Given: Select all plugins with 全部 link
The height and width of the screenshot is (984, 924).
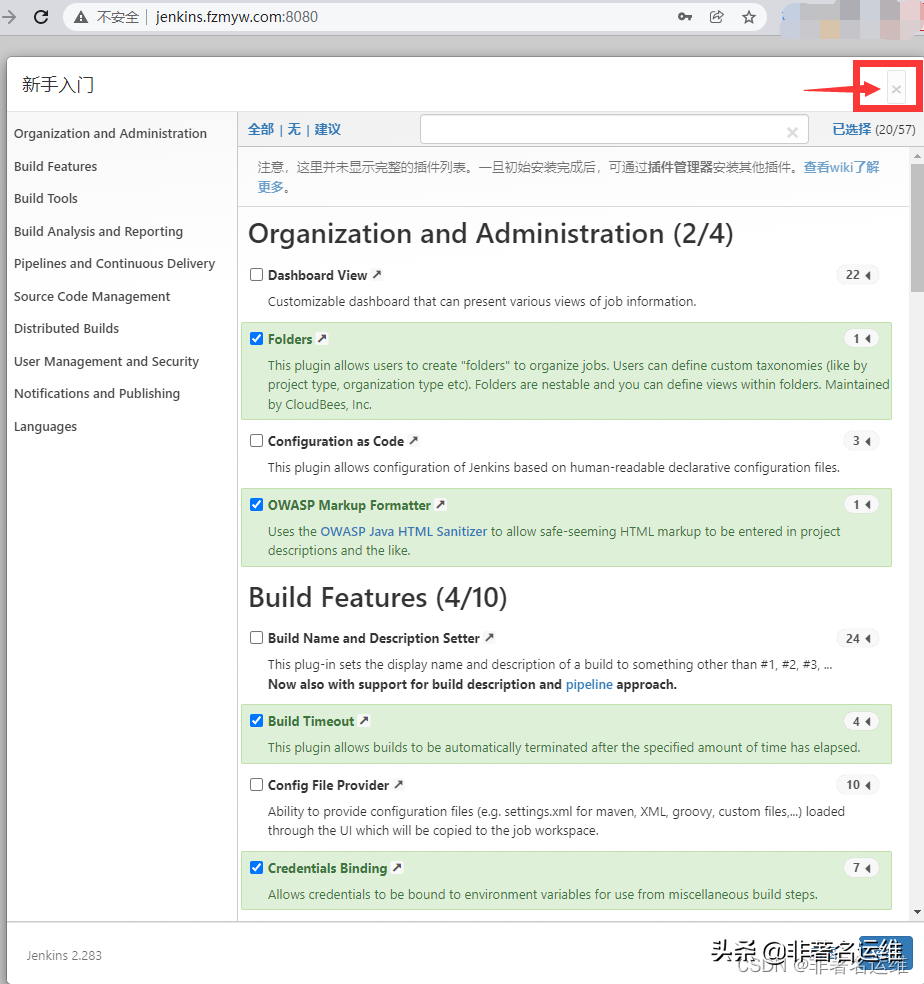Looking at the screenshot, I should click(261, 129).
